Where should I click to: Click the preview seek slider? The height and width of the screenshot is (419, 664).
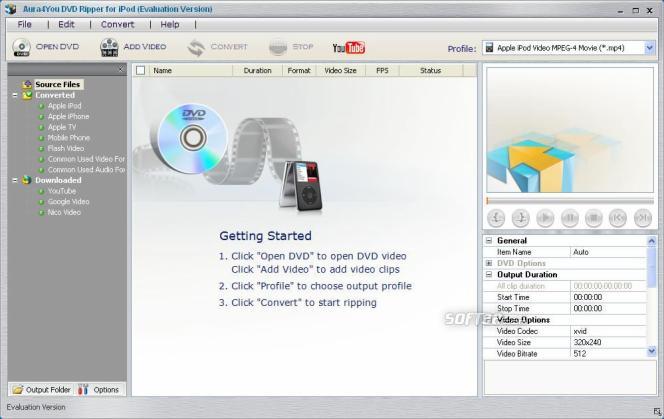coord(570,201)
